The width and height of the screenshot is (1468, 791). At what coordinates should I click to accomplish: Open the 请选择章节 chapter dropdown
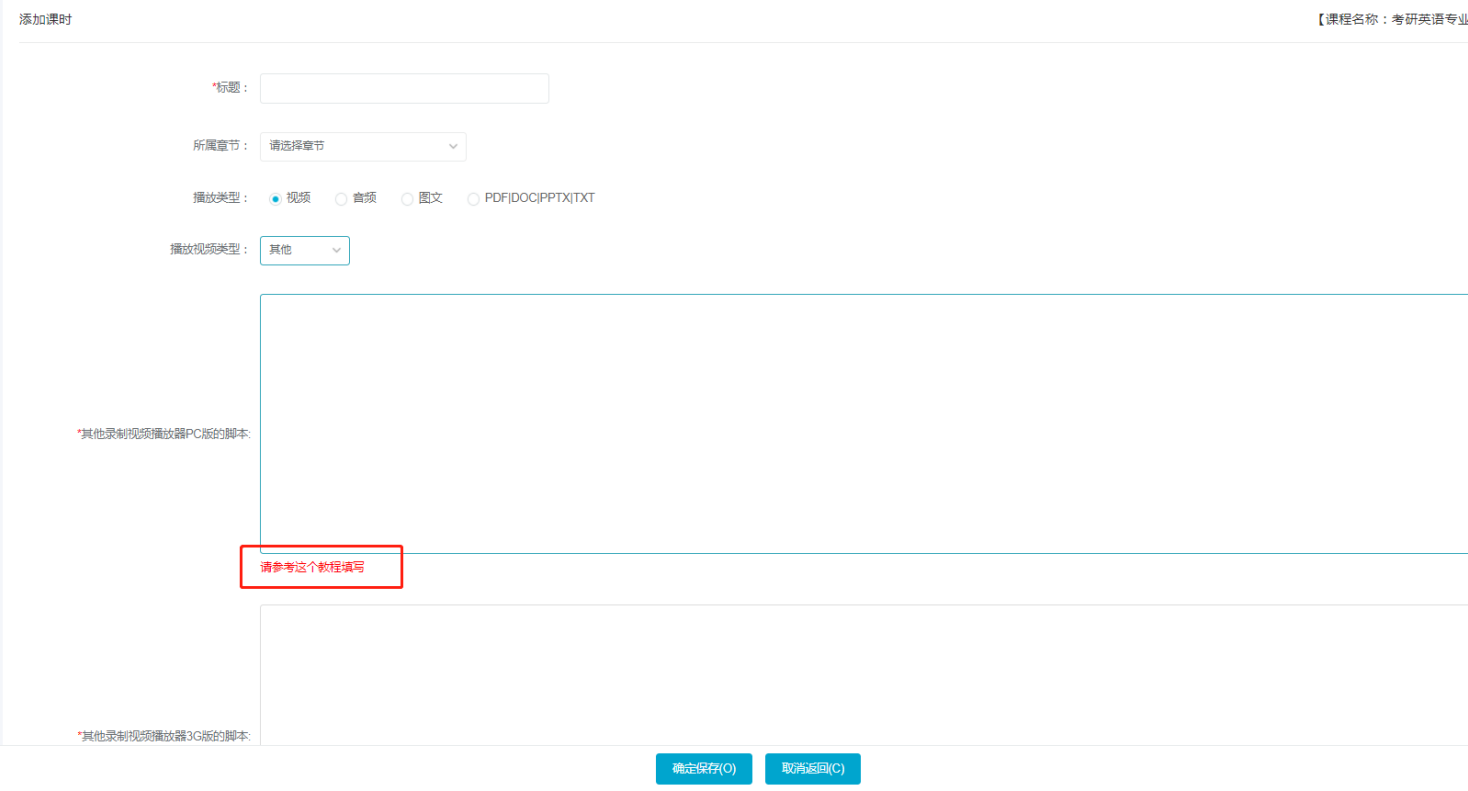tap(362, 146)
